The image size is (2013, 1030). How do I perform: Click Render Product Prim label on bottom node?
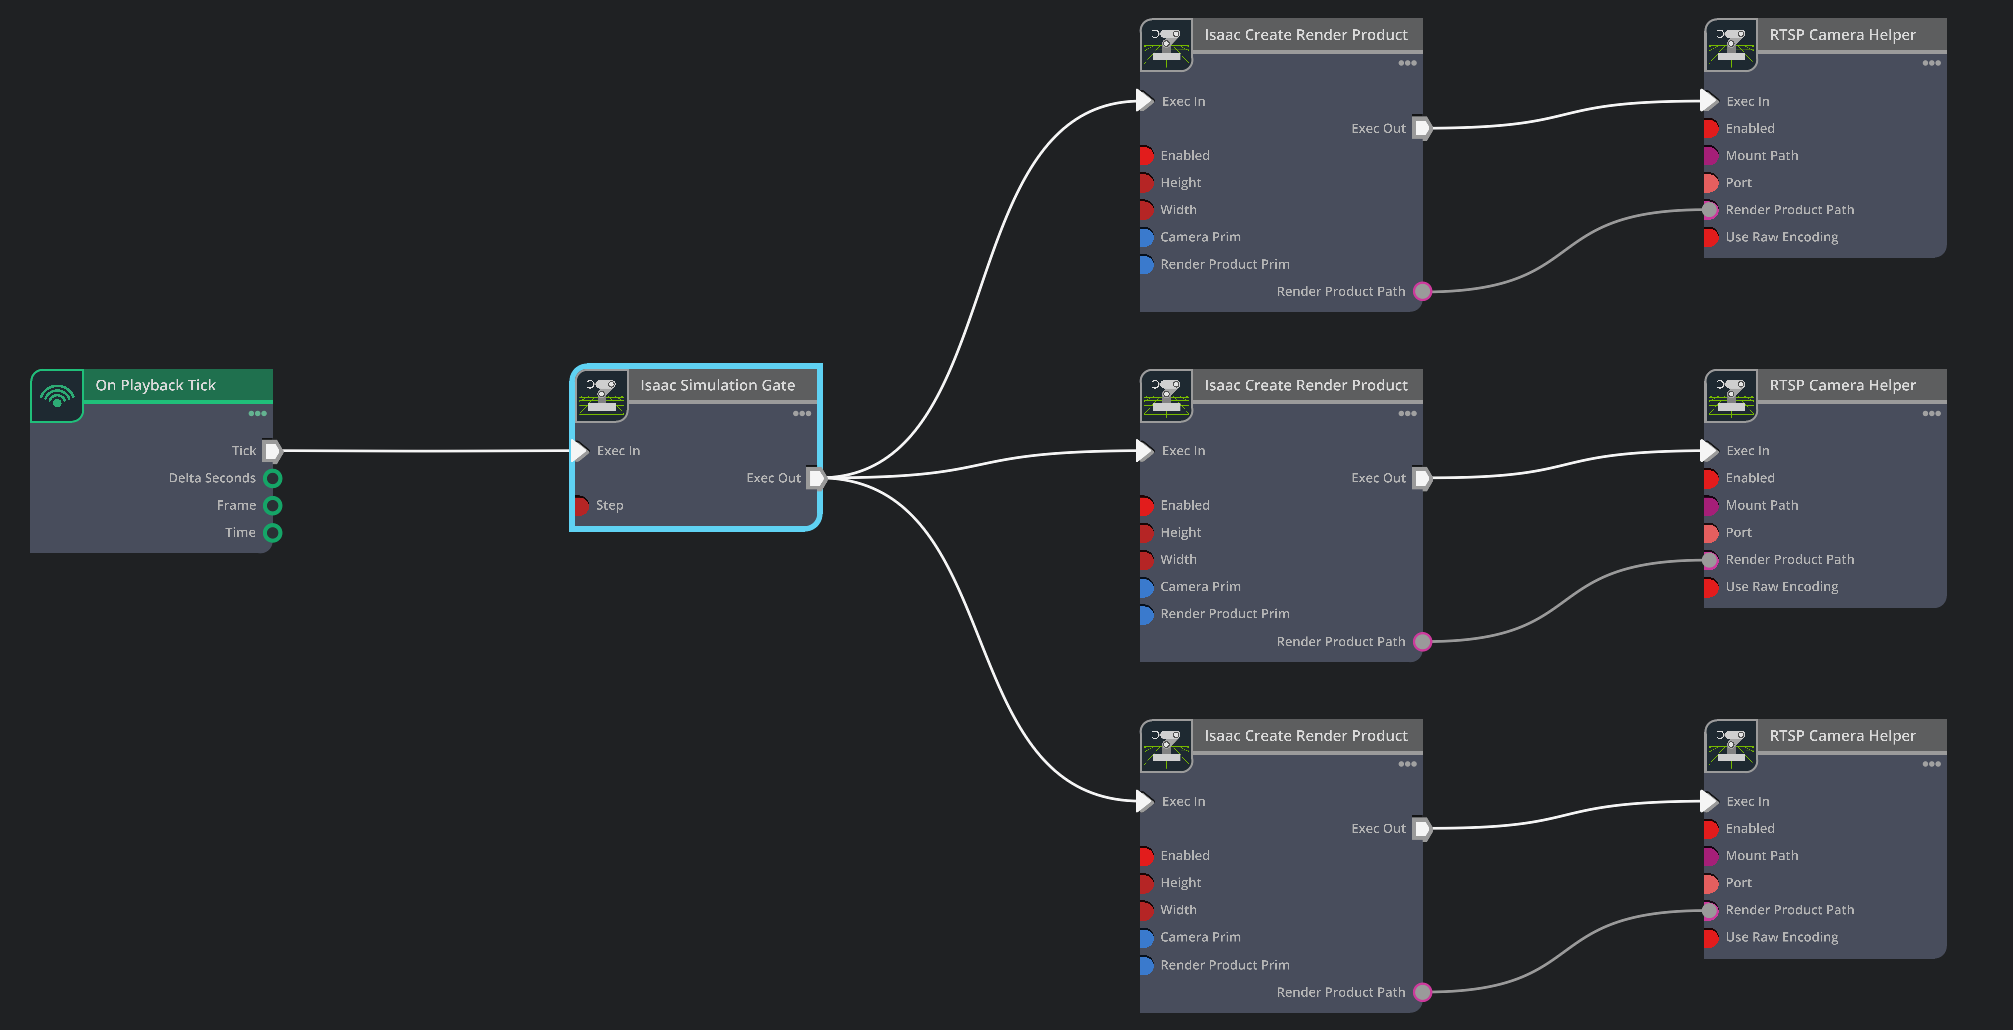1225,965
